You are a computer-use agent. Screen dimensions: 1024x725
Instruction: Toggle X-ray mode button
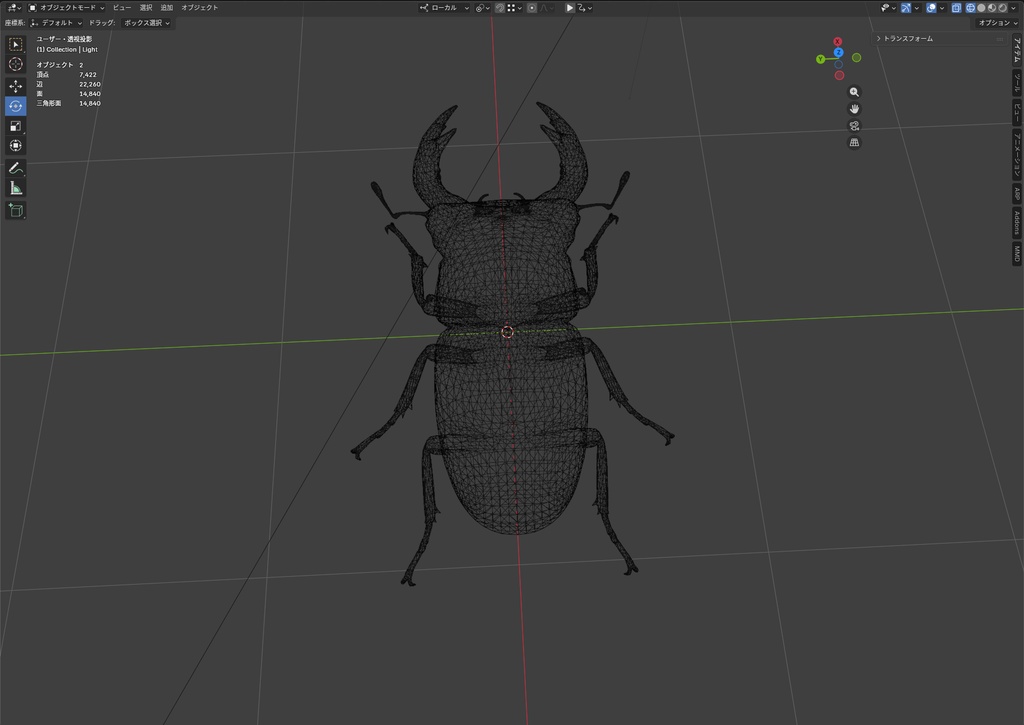(957, 8)
